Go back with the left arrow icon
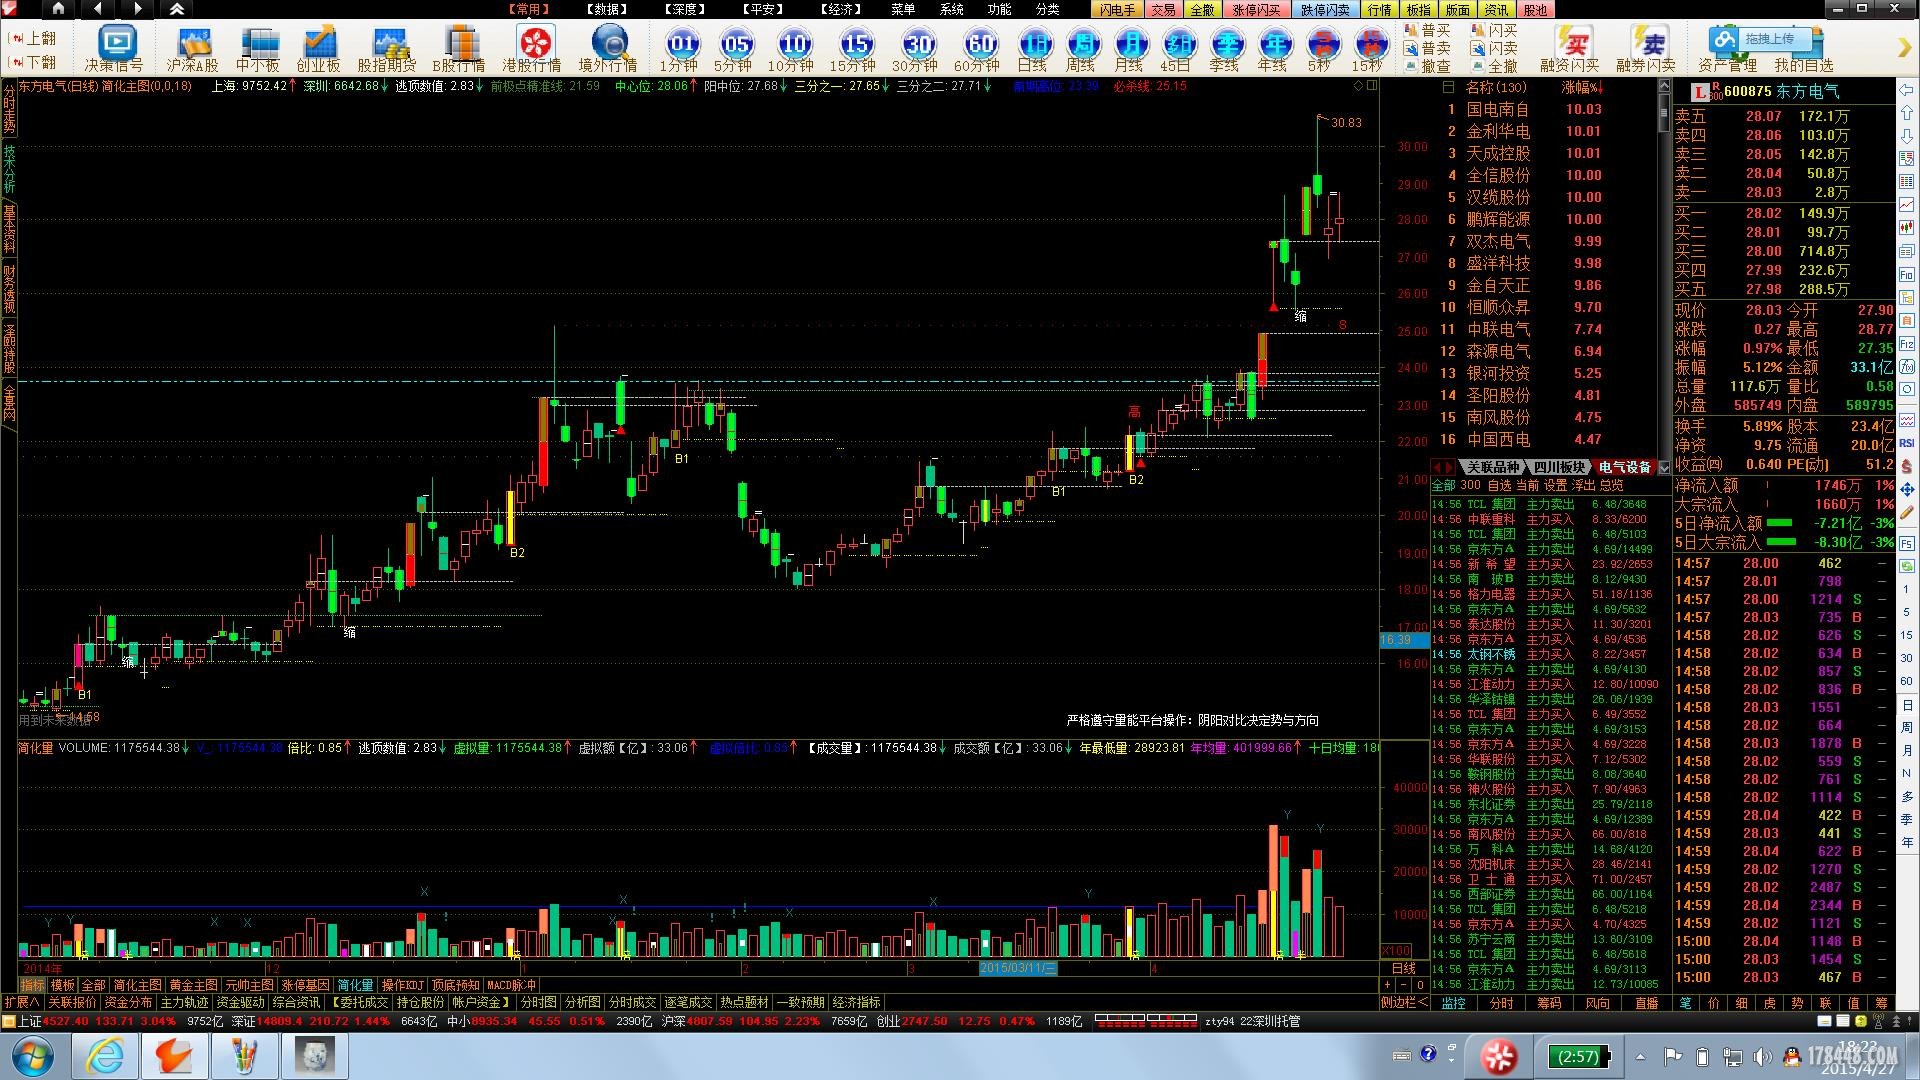 click(97, 9)
